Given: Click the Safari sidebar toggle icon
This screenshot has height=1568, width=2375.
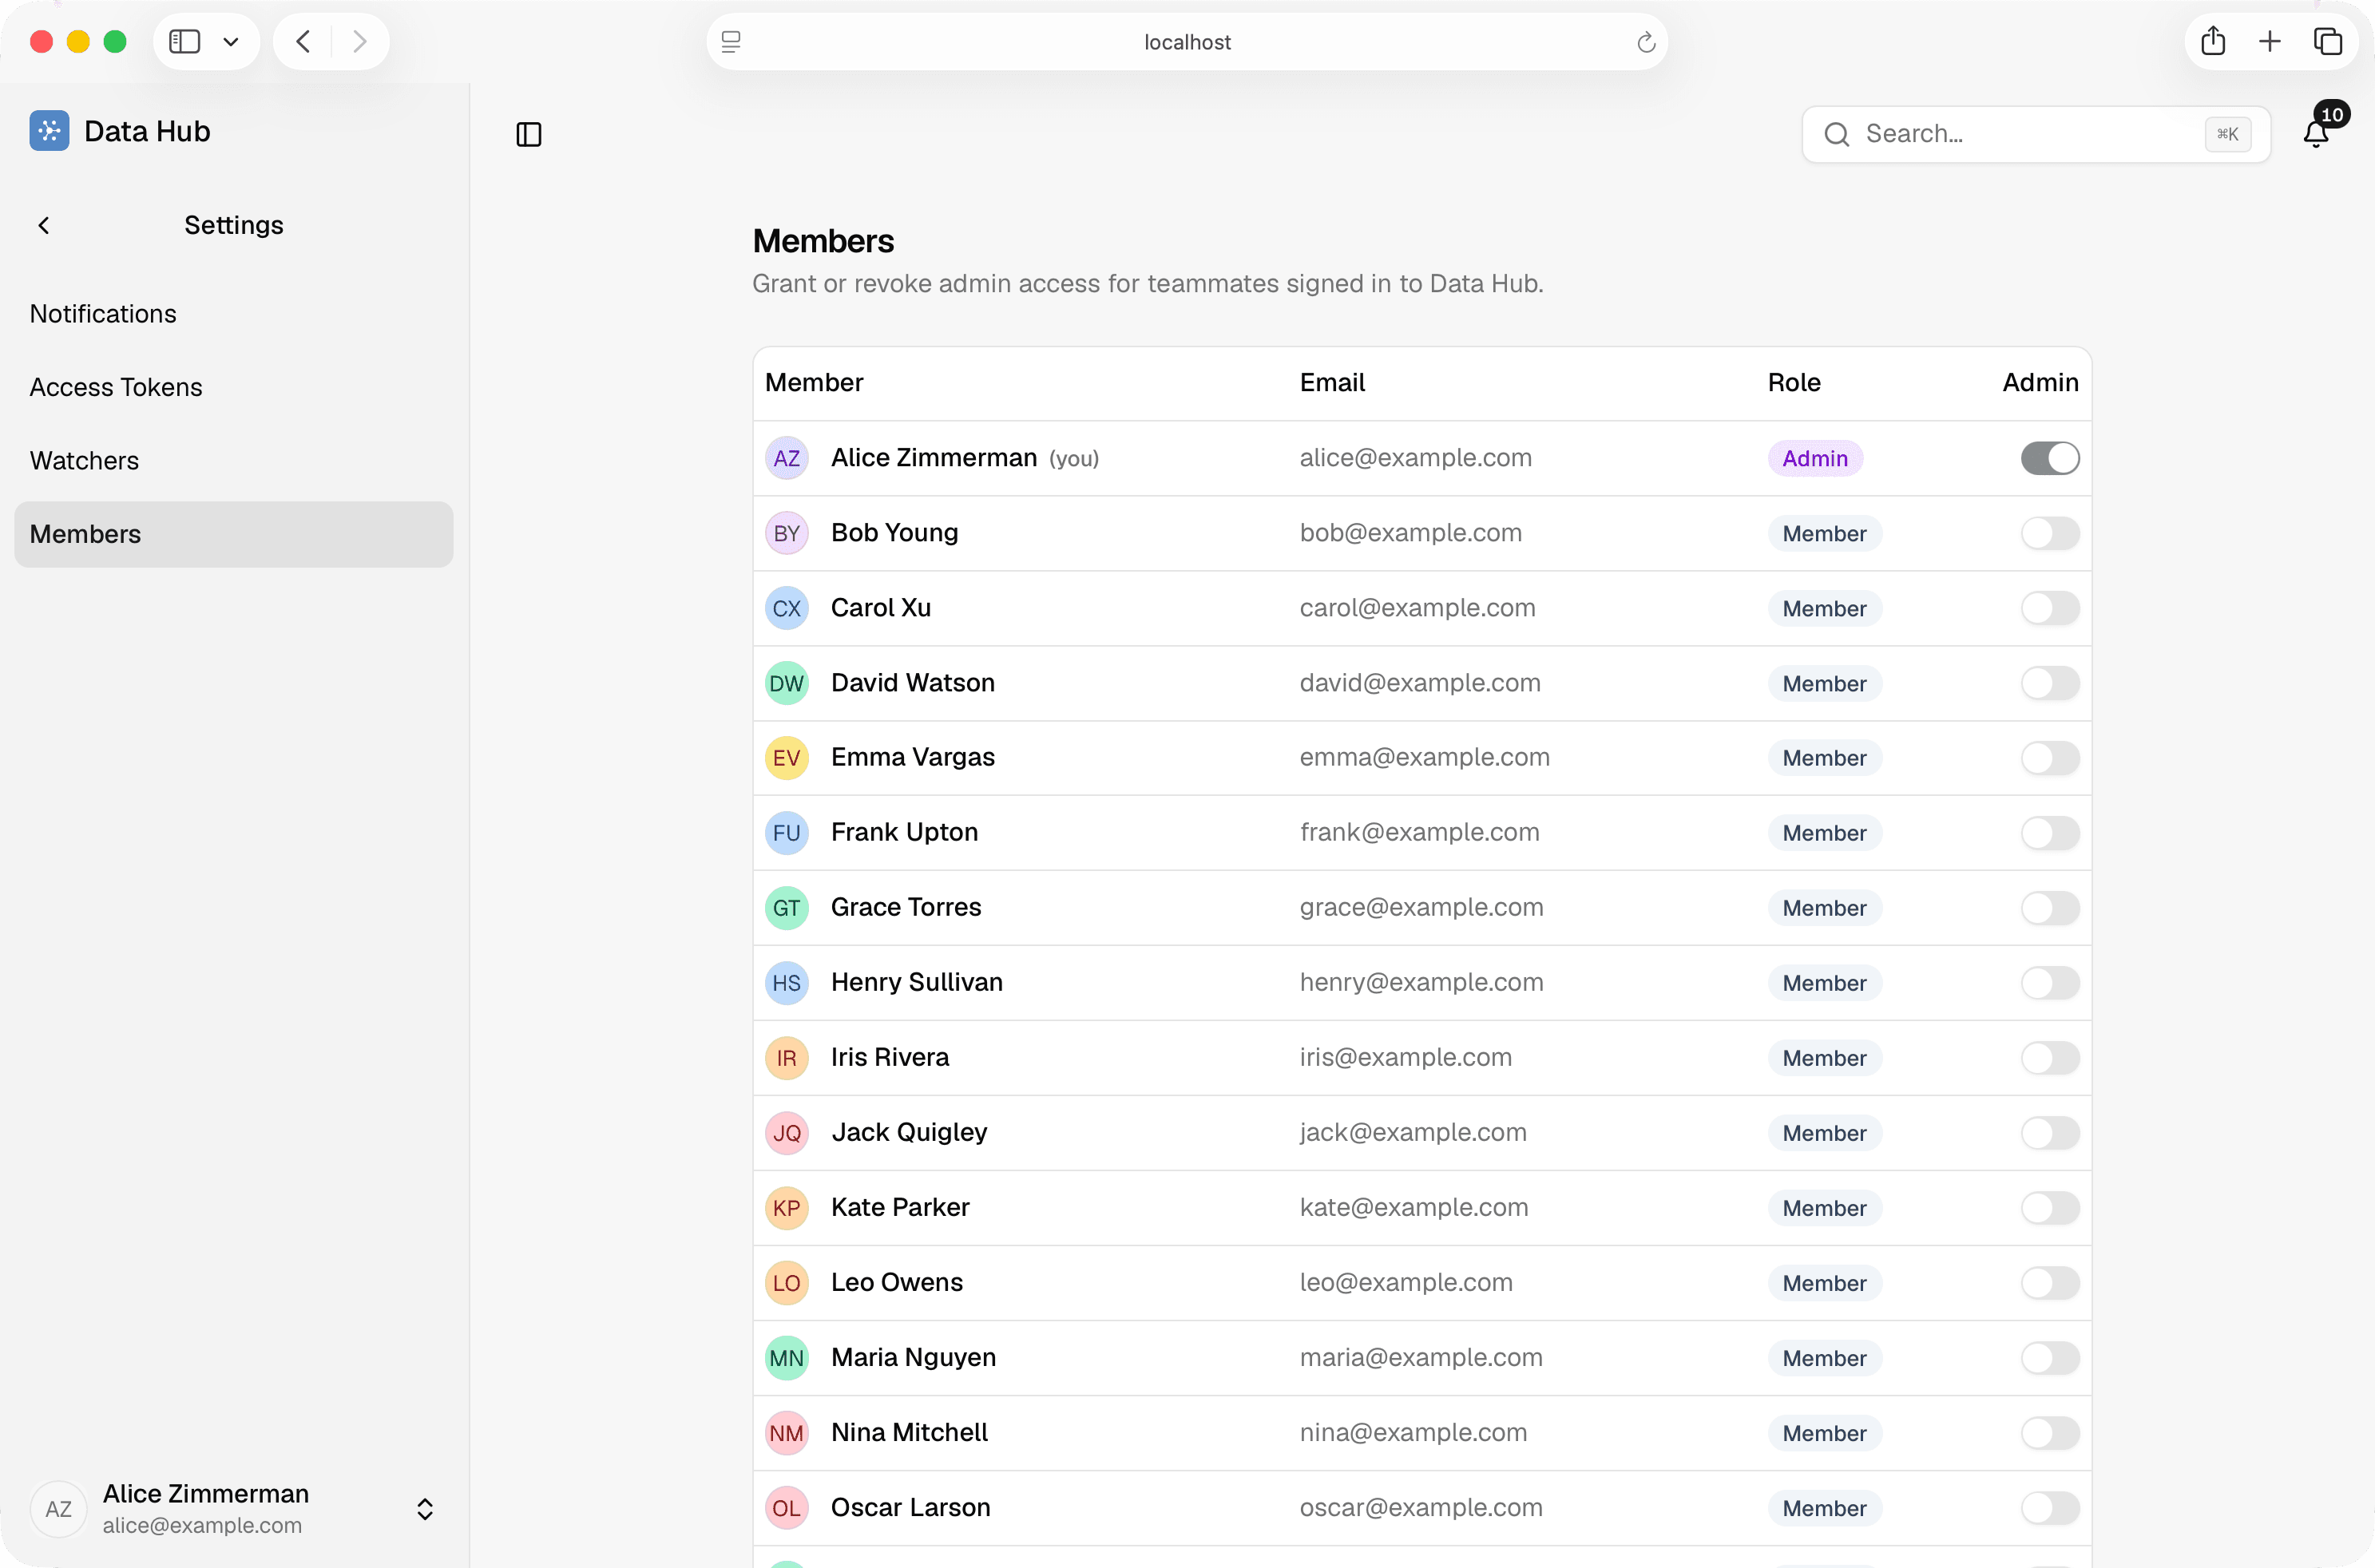Looking at the screenshot, I should click(x=185, y=42).
